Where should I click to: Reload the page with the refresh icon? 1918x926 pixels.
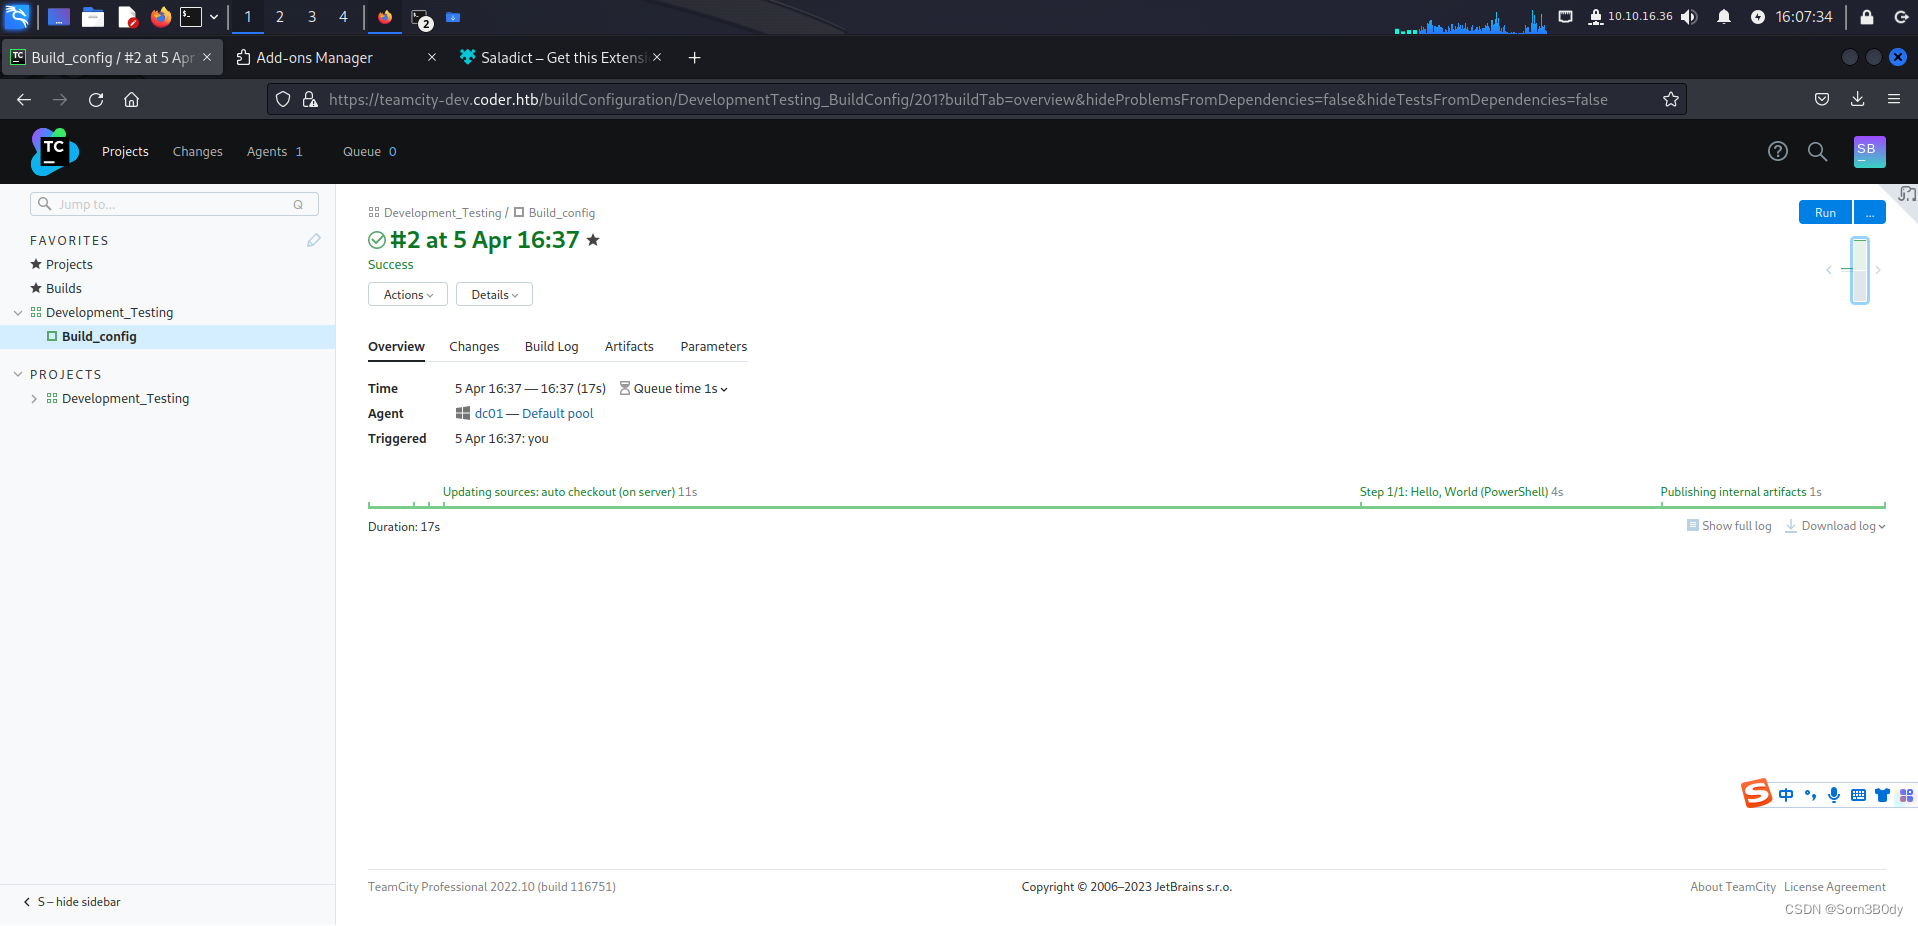coord(96,99)
